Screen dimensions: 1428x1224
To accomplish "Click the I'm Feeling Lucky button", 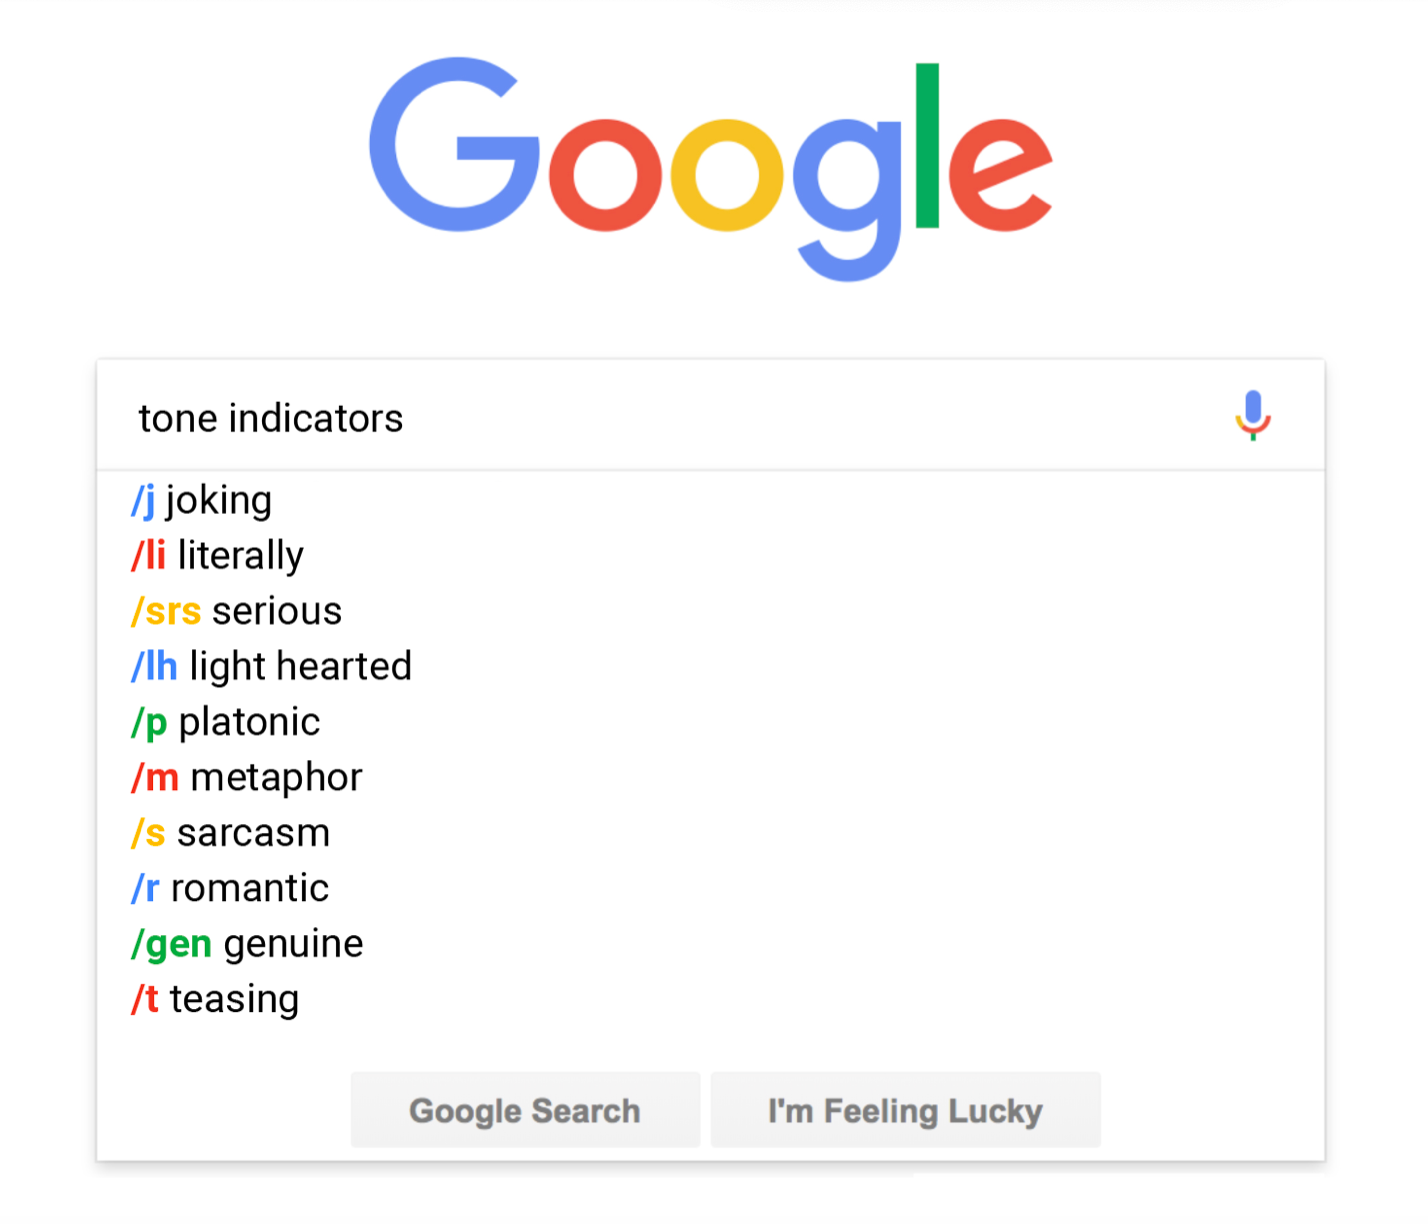I will [x=905, y=1110].
